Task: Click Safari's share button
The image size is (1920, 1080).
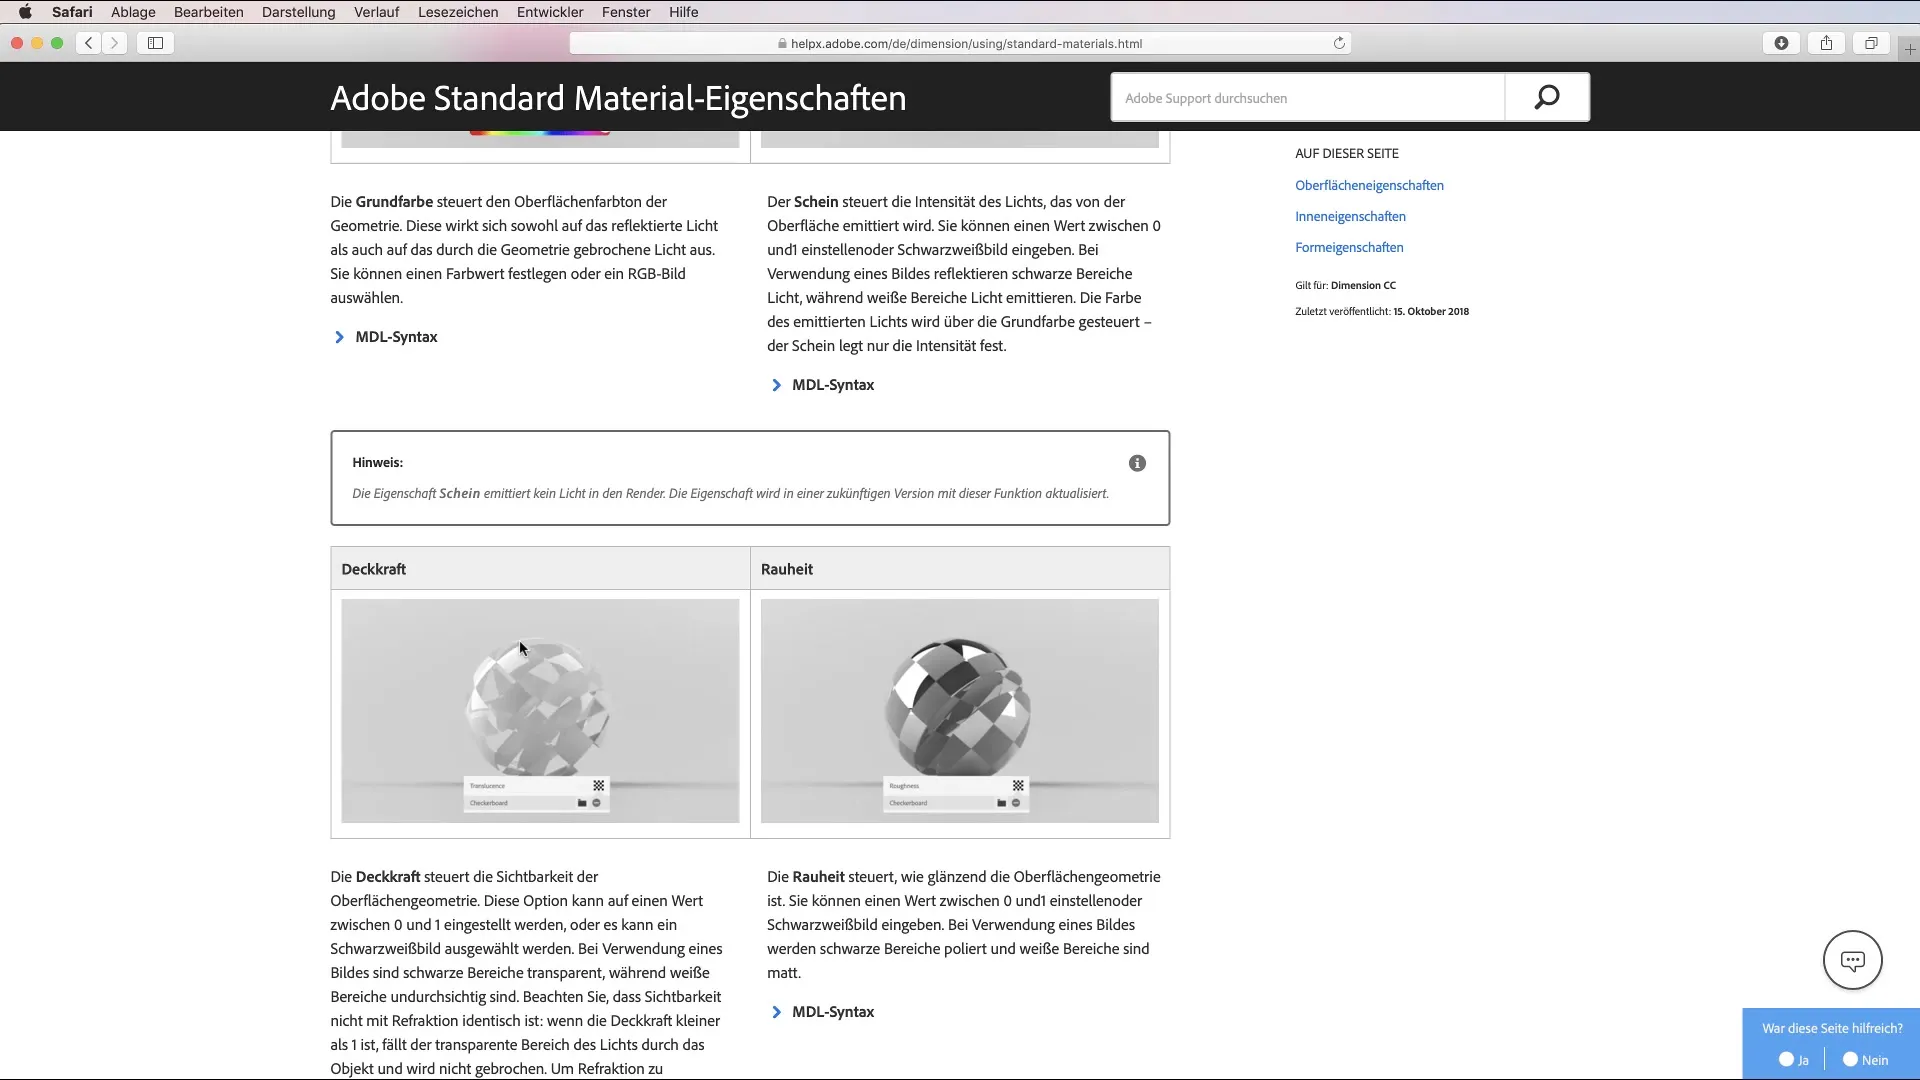Action: tap(1826, 43)
